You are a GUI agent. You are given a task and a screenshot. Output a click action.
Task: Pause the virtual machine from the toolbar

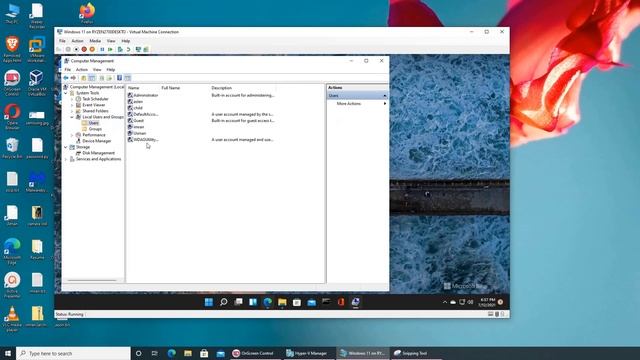point(102,49)
